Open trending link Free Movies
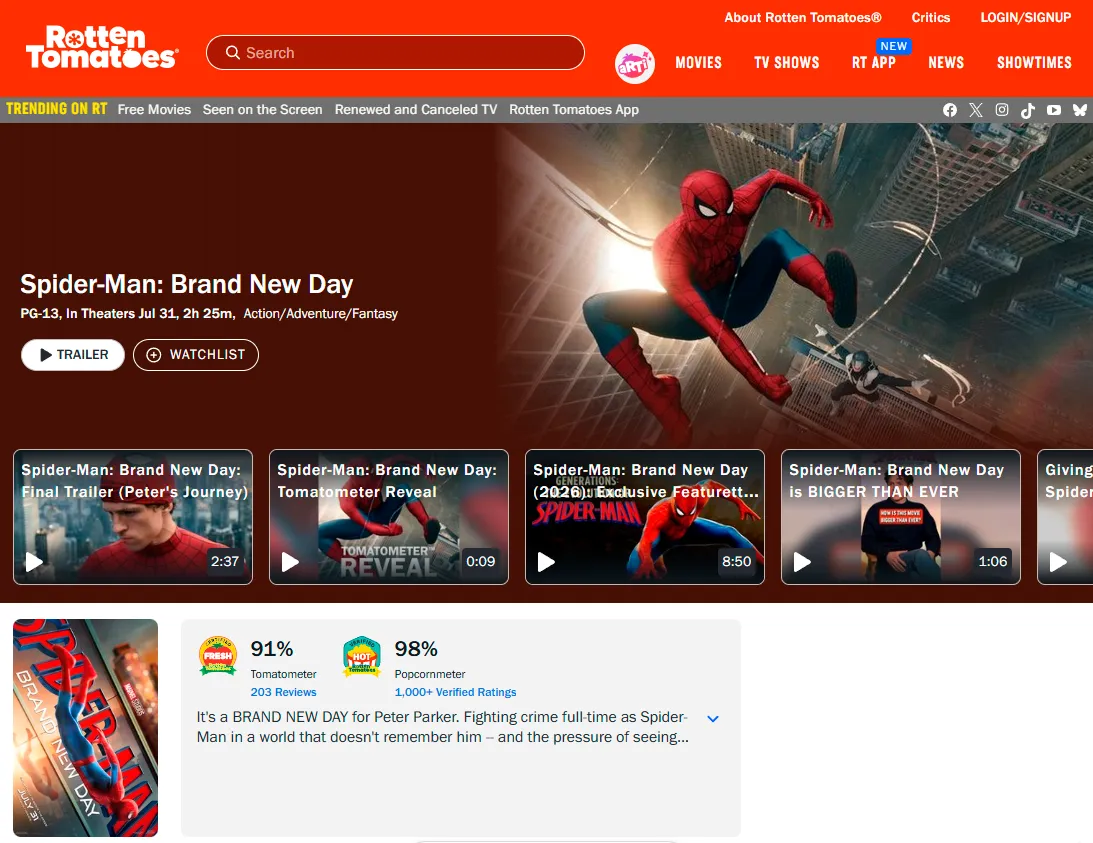The height and width of the screenshot is (843, 1093). pyautogui.click(x=154, y=109)
